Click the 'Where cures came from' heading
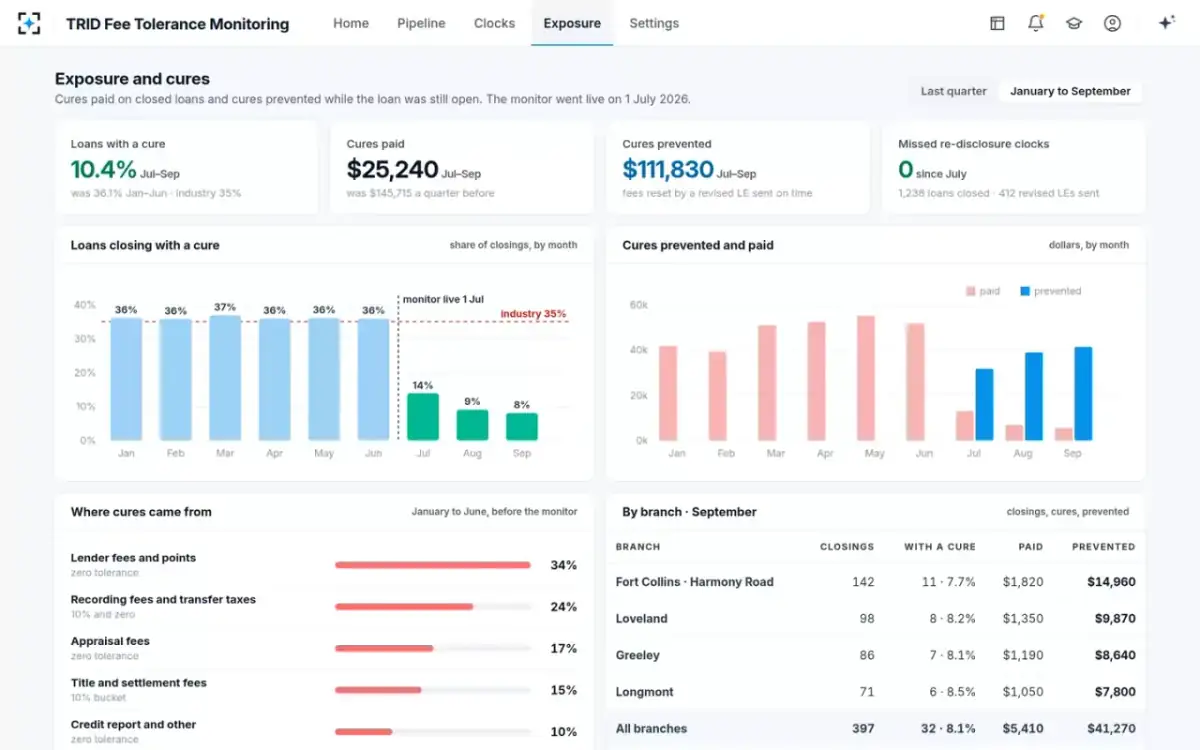 click(x=141, y=512)
